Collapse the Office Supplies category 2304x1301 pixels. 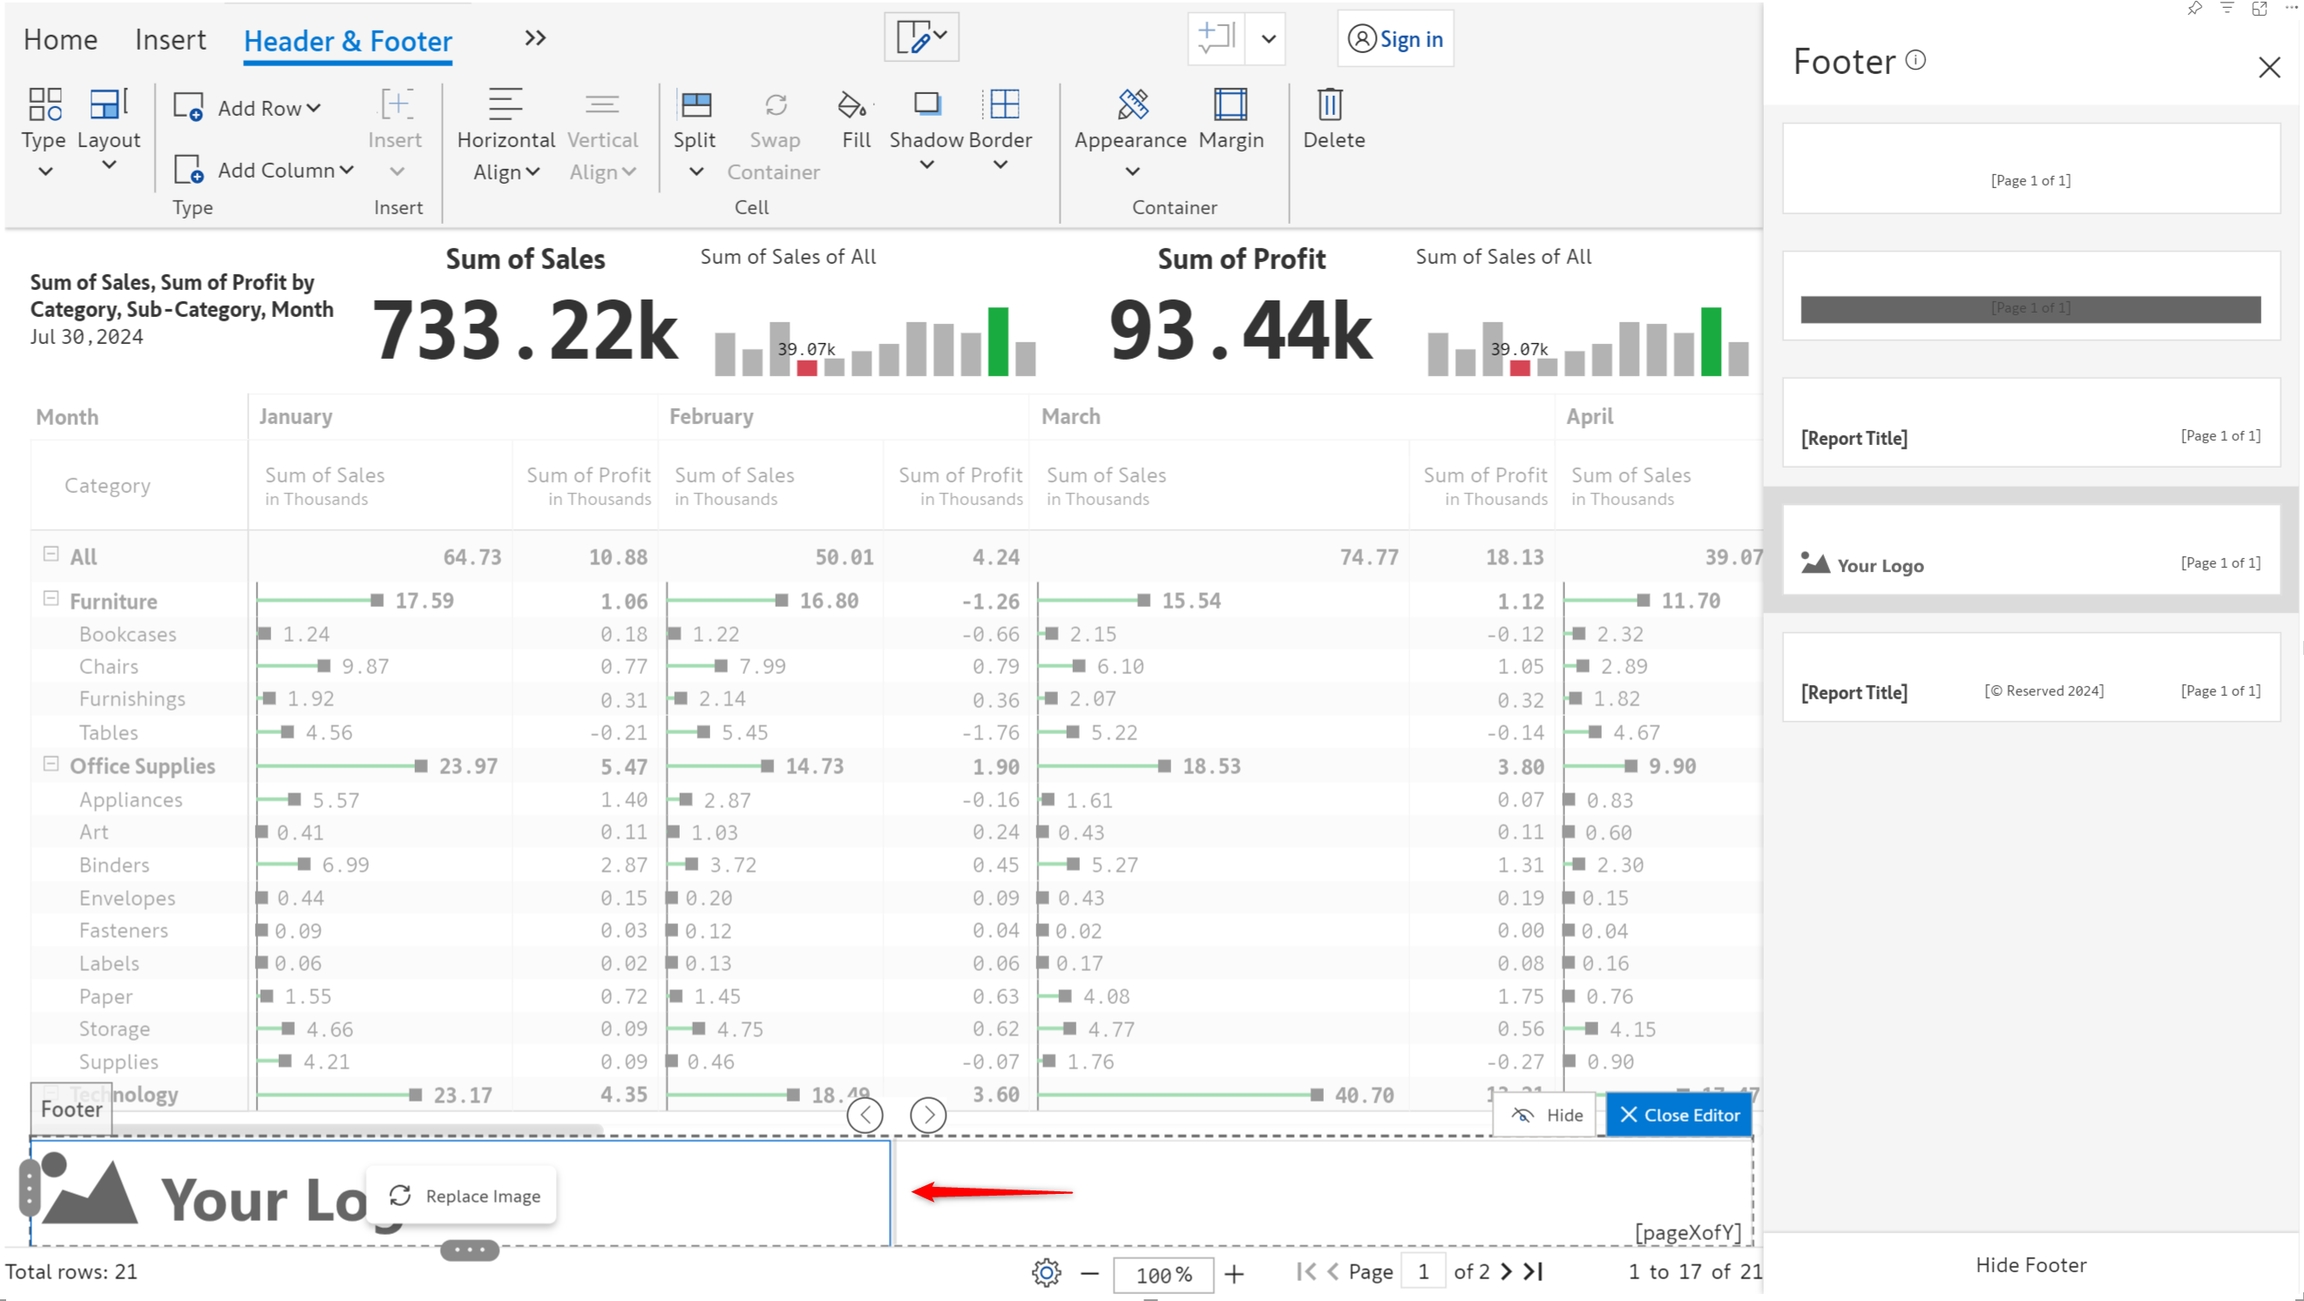tap(51, 764)
